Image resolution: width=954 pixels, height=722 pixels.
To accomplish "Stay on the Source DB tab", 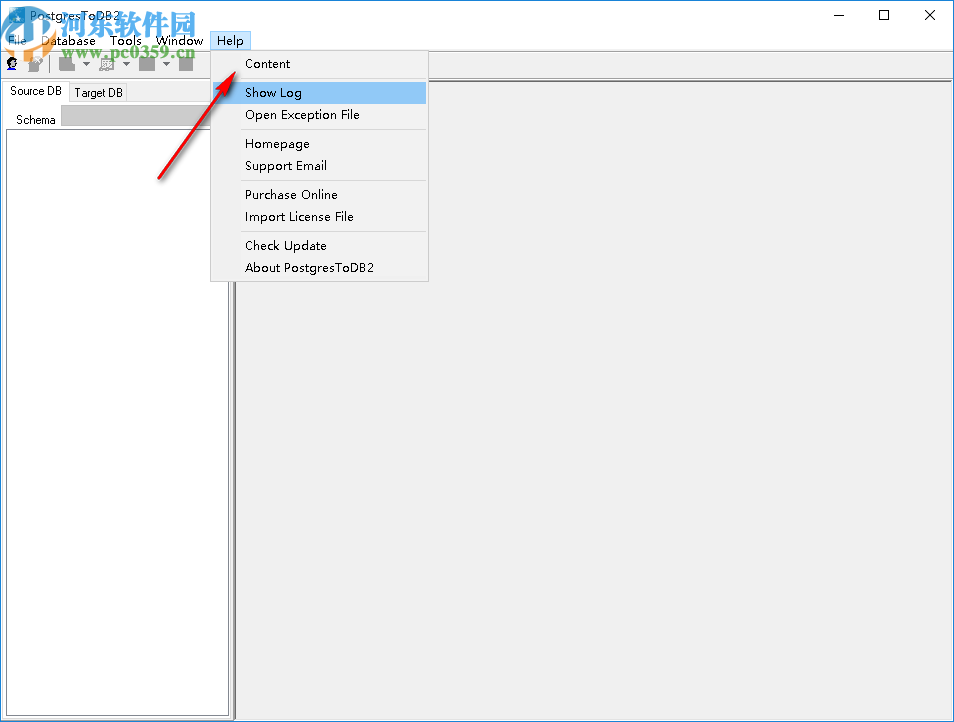I will point(35,91).
